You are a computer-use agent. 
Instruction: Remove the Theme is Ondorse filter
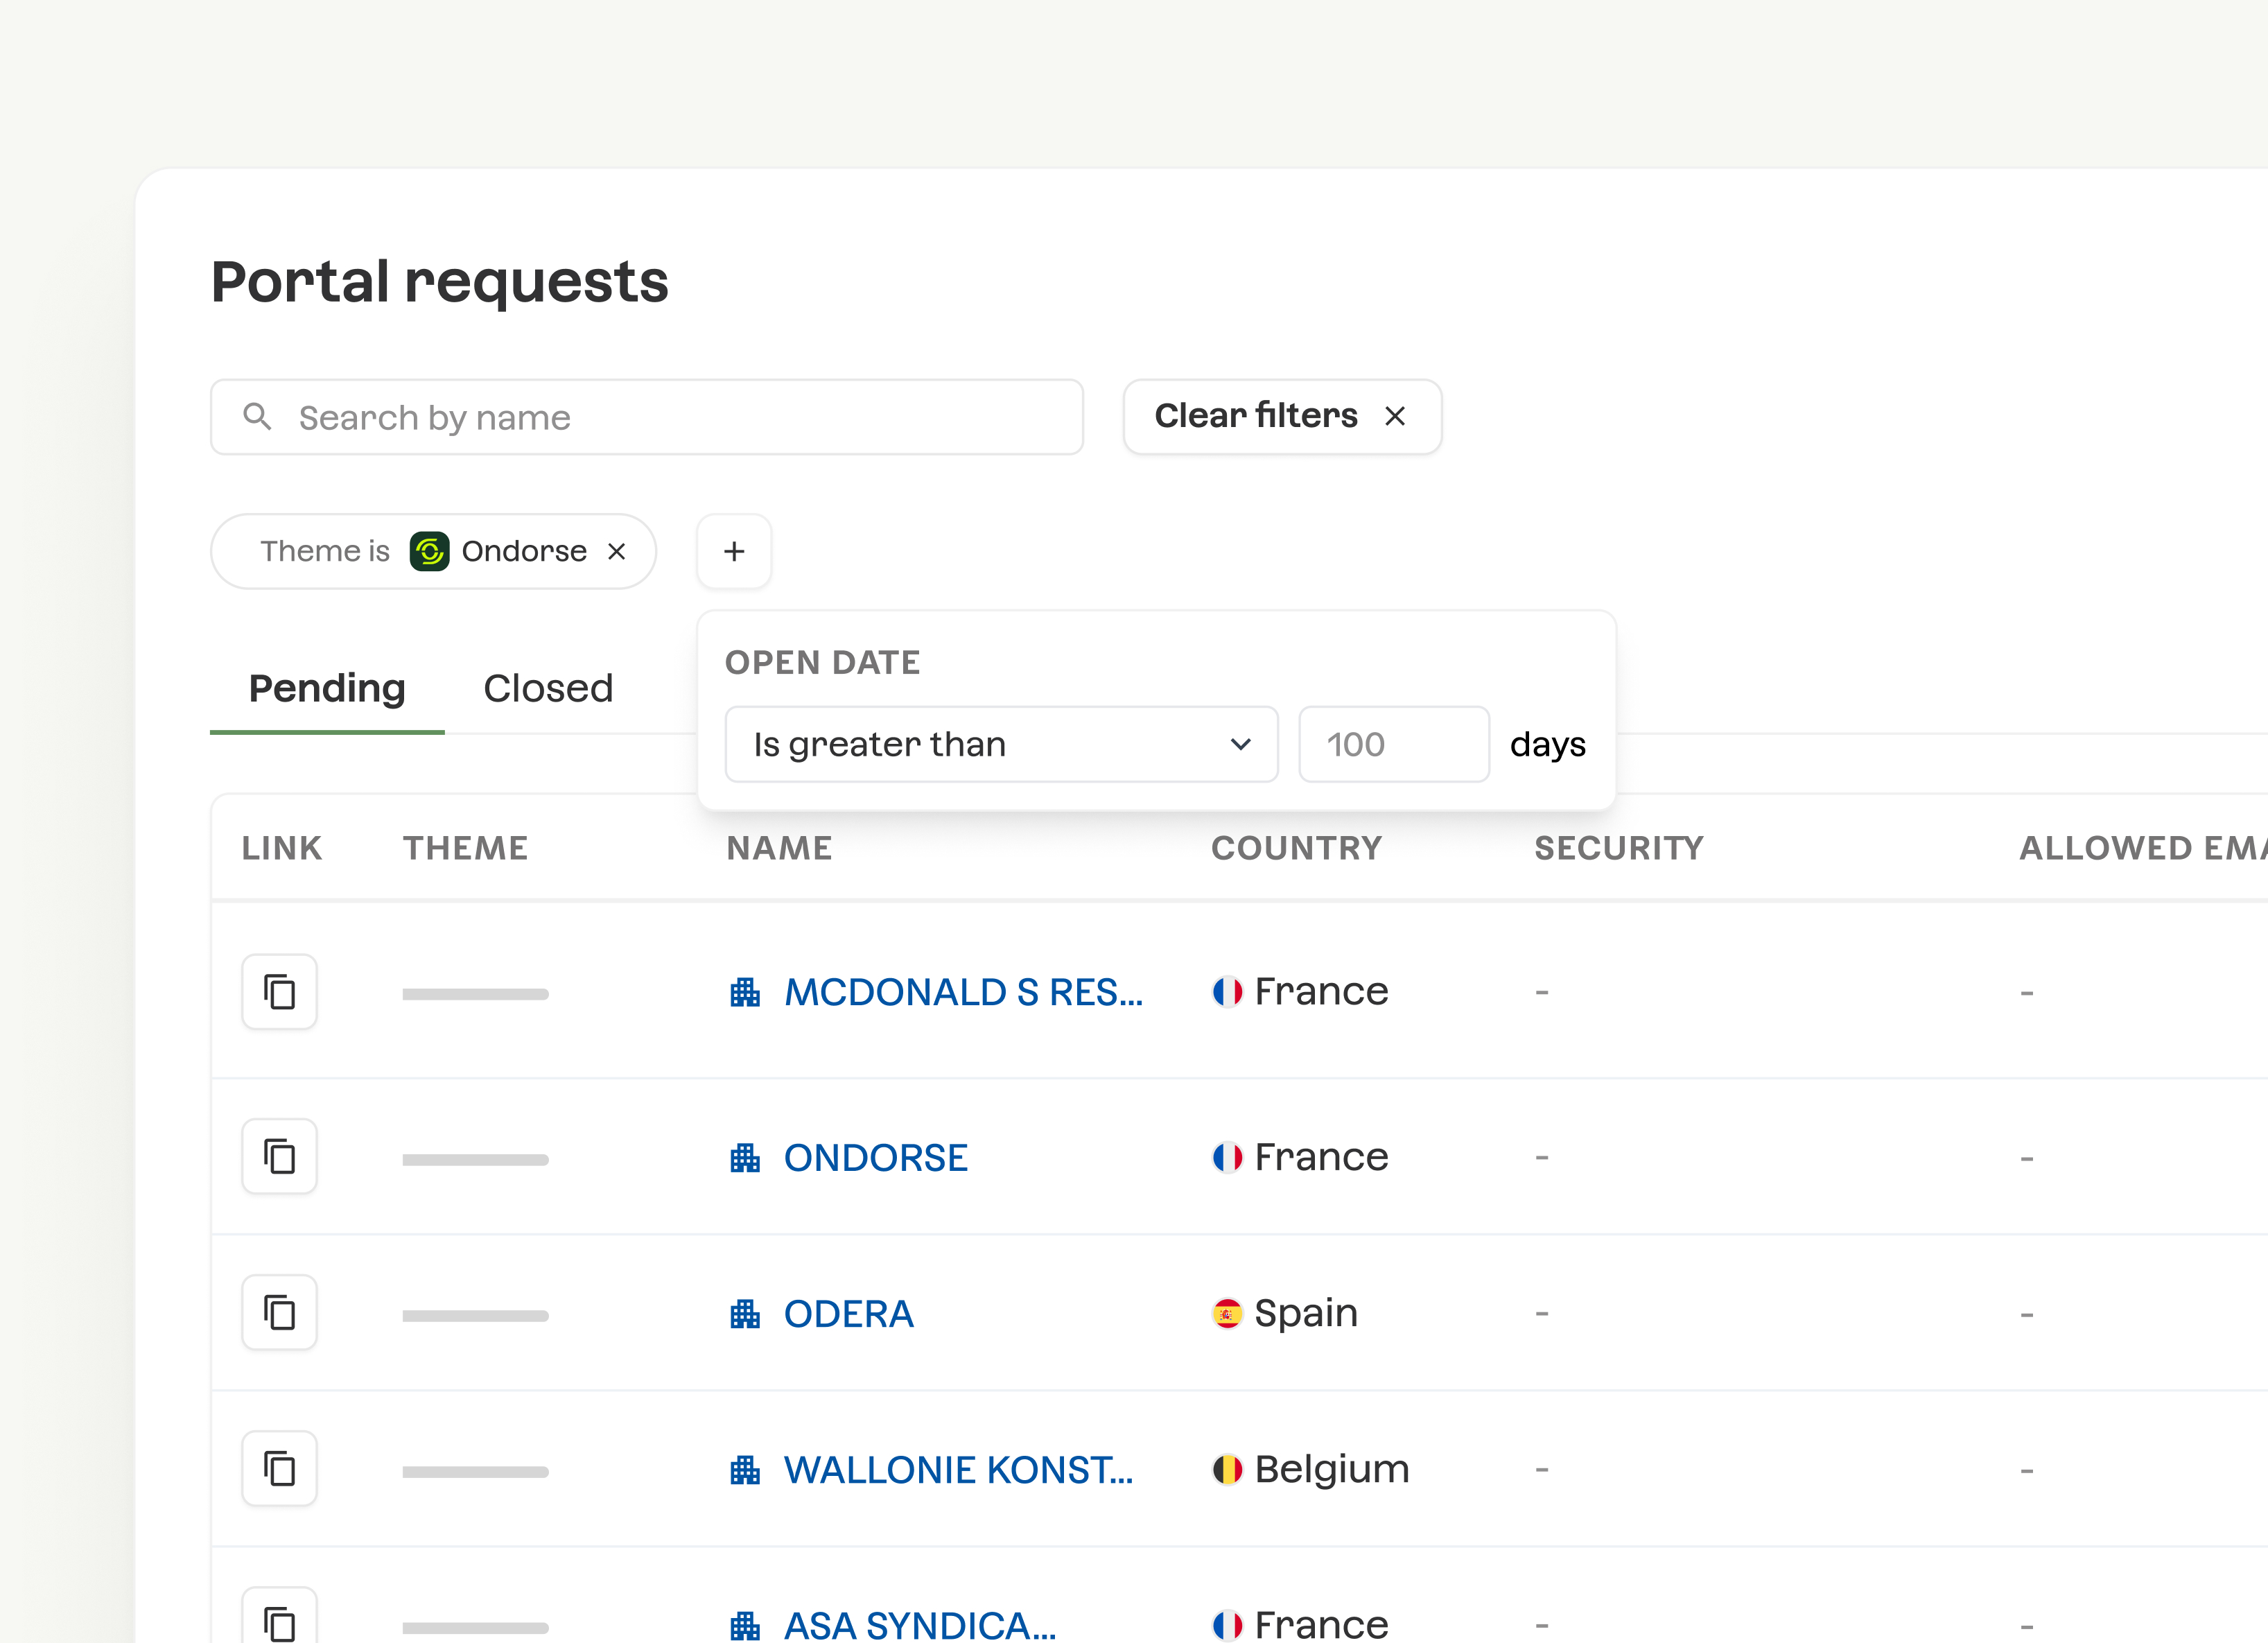click(617, 551)
